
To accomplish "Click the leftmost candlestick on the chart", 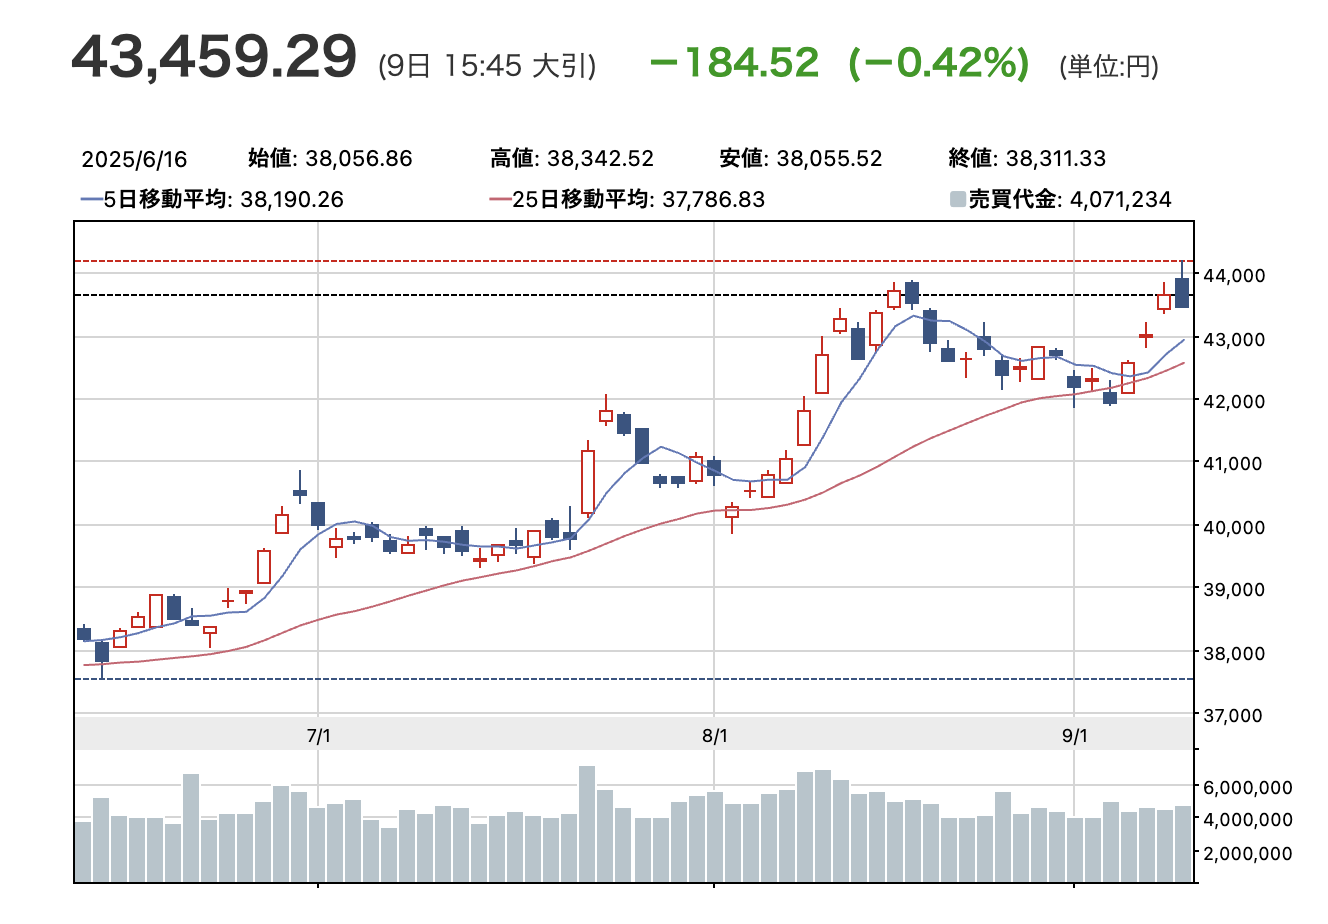I will point(84,633).
